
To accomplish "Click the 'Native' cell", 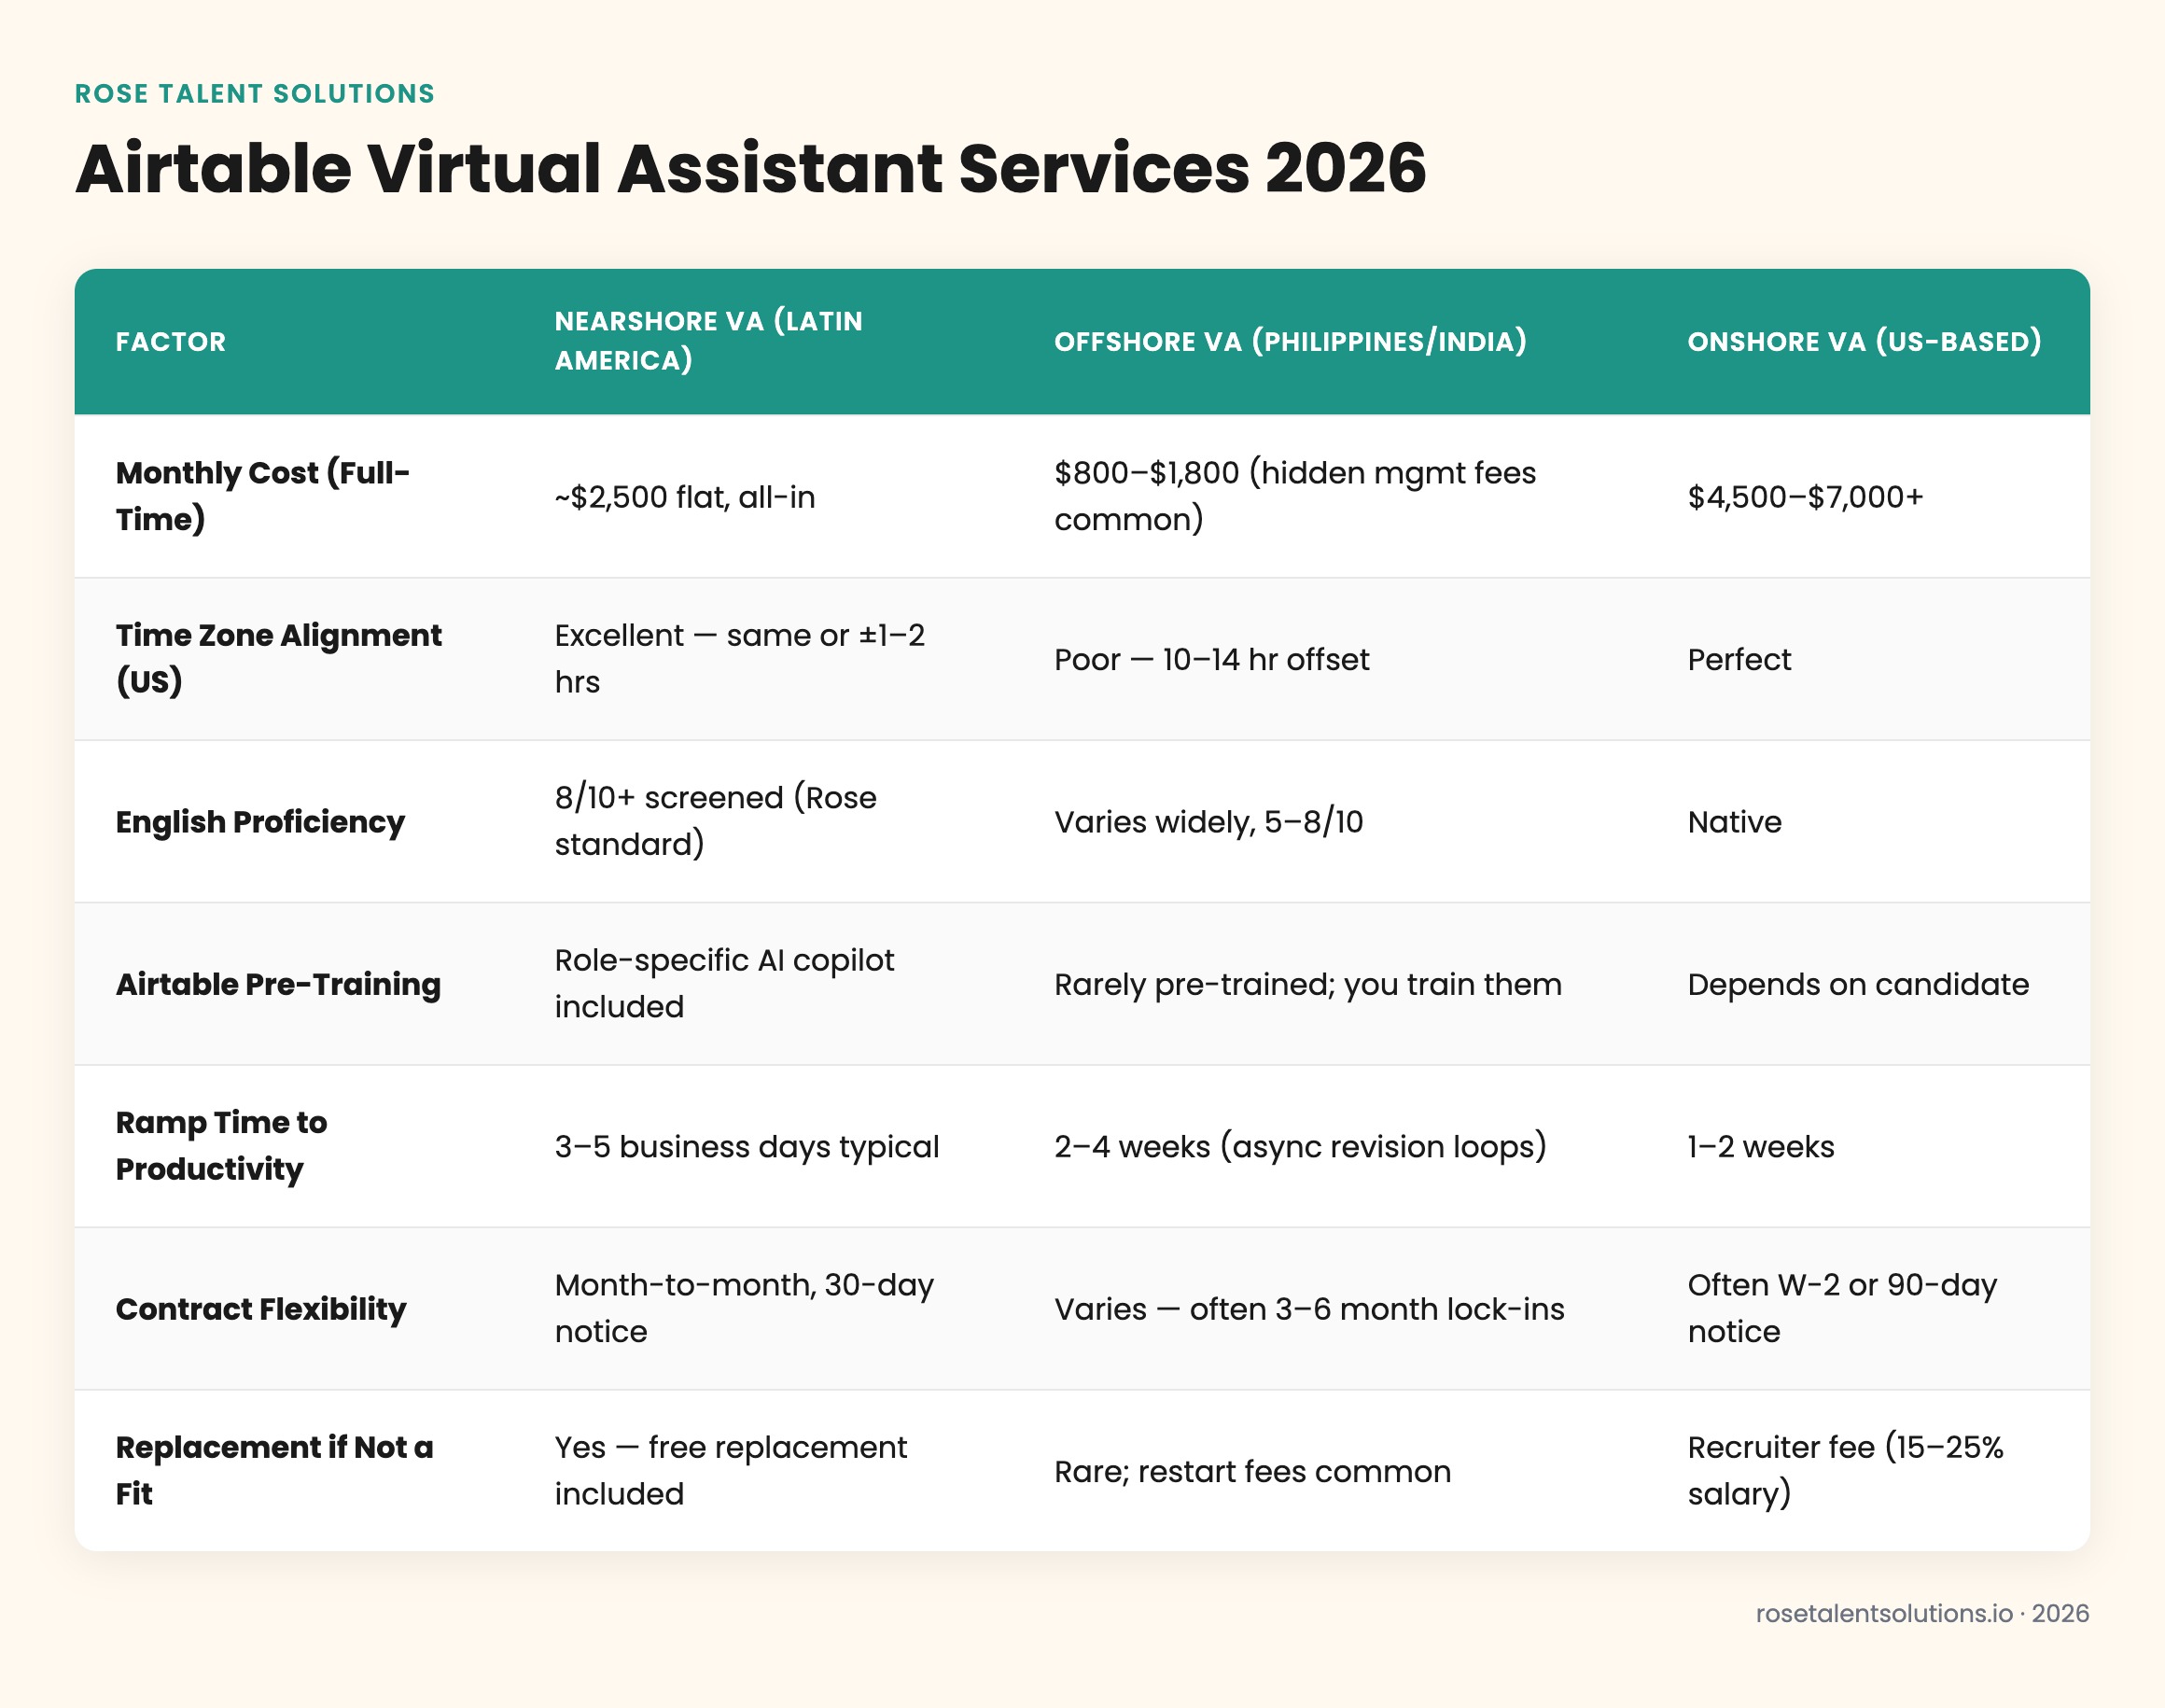I will (x=1735, y=822).
